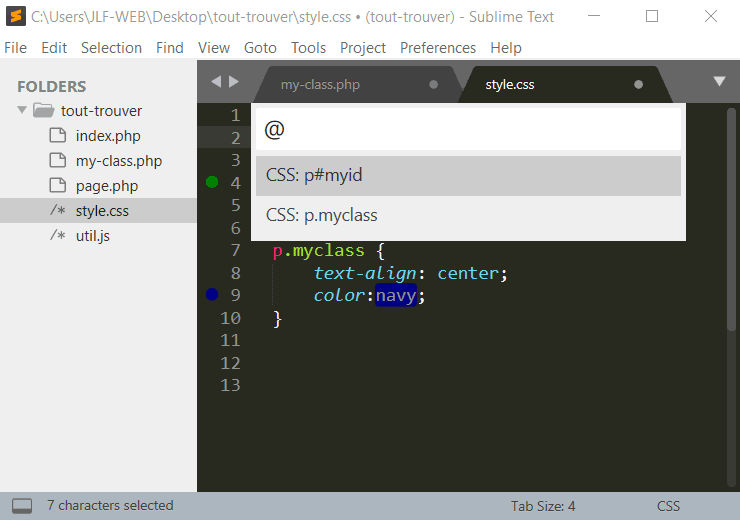
Task: Toggle side bar via status bar panel icon
Action: coord(22,506)
